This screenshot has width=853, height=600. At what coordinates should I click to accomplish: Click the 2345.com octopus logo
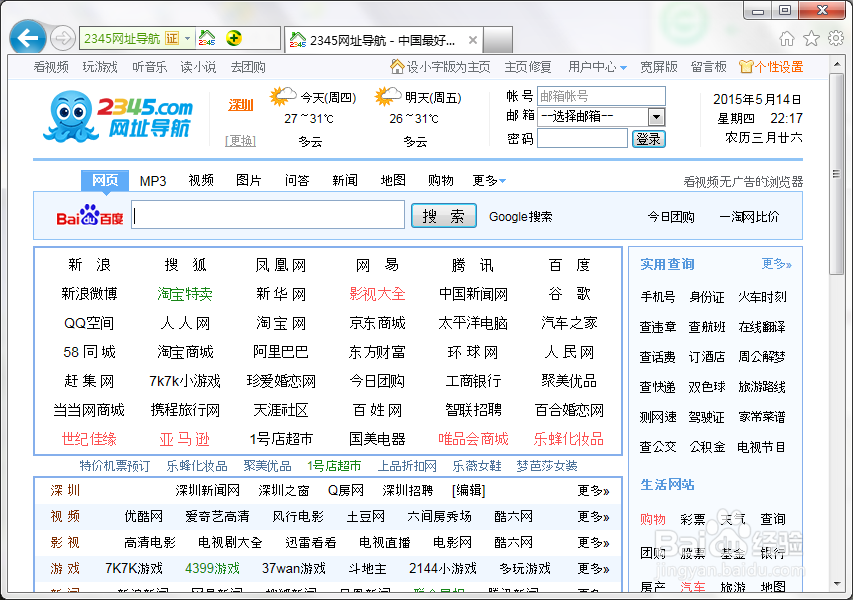tap(117, 116)
